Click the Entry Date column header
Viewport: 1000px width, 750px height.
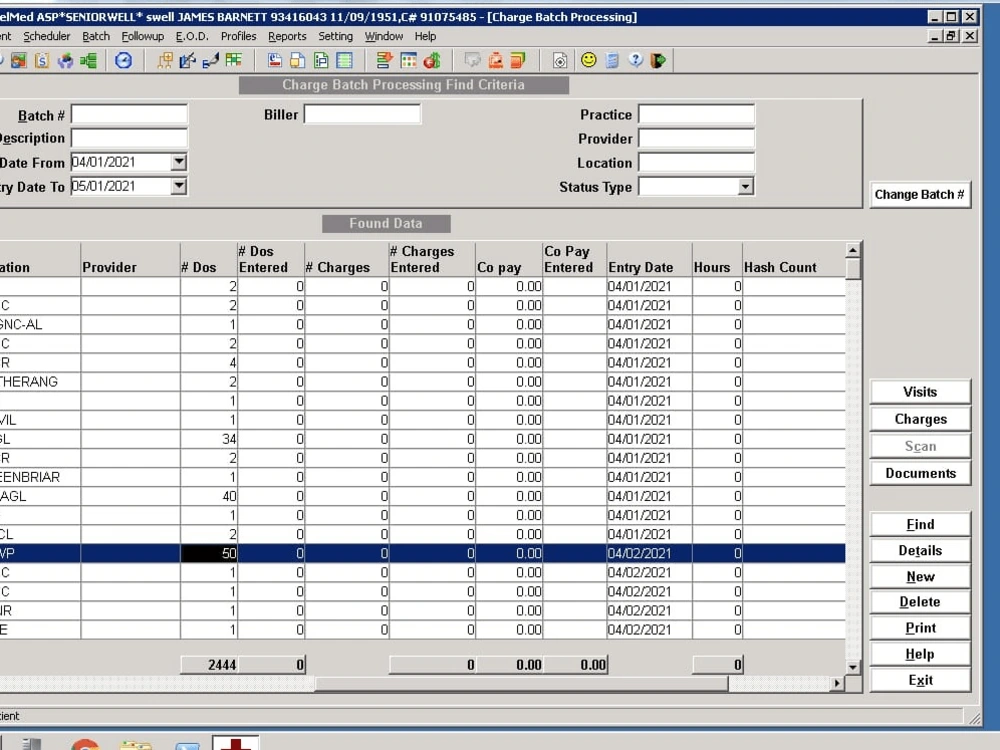(649, 260)
